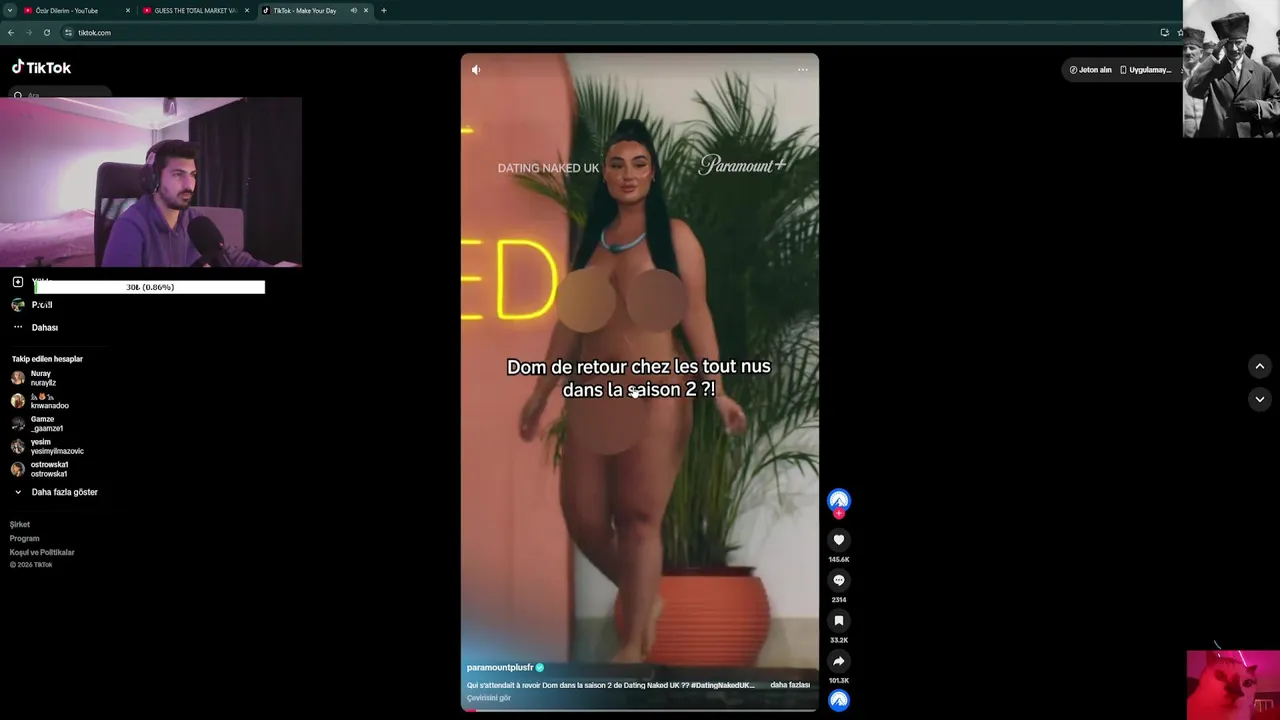Open the three-dot video options menu
Viewport: 1280px width, 720px height.
pyautogui.click(x=802, y=70)
